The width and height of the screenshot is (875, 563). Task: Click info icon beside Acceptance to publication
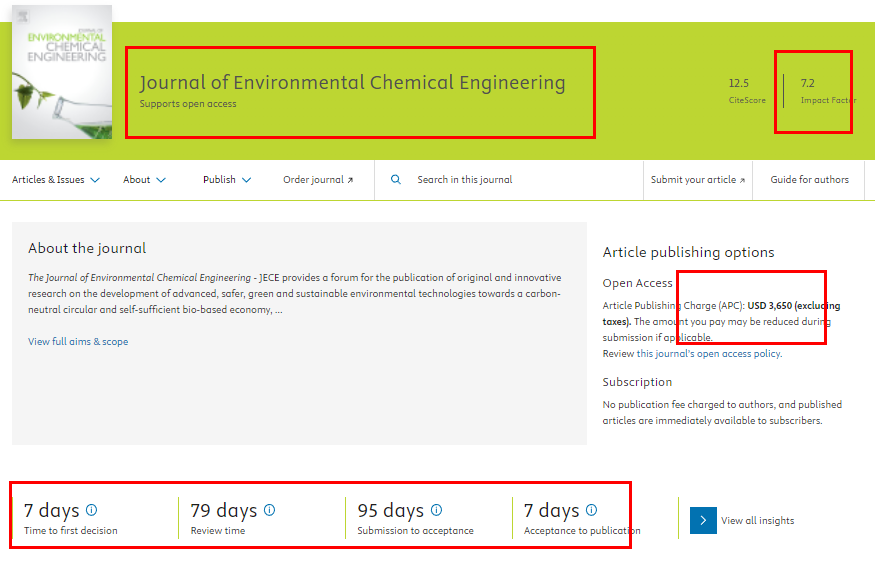pyautogui.click(x=592, y=509)
